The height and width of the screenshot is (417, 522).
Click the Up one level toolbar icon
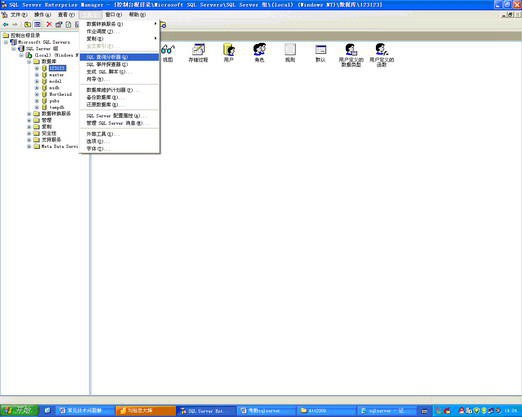click(28, 25)
